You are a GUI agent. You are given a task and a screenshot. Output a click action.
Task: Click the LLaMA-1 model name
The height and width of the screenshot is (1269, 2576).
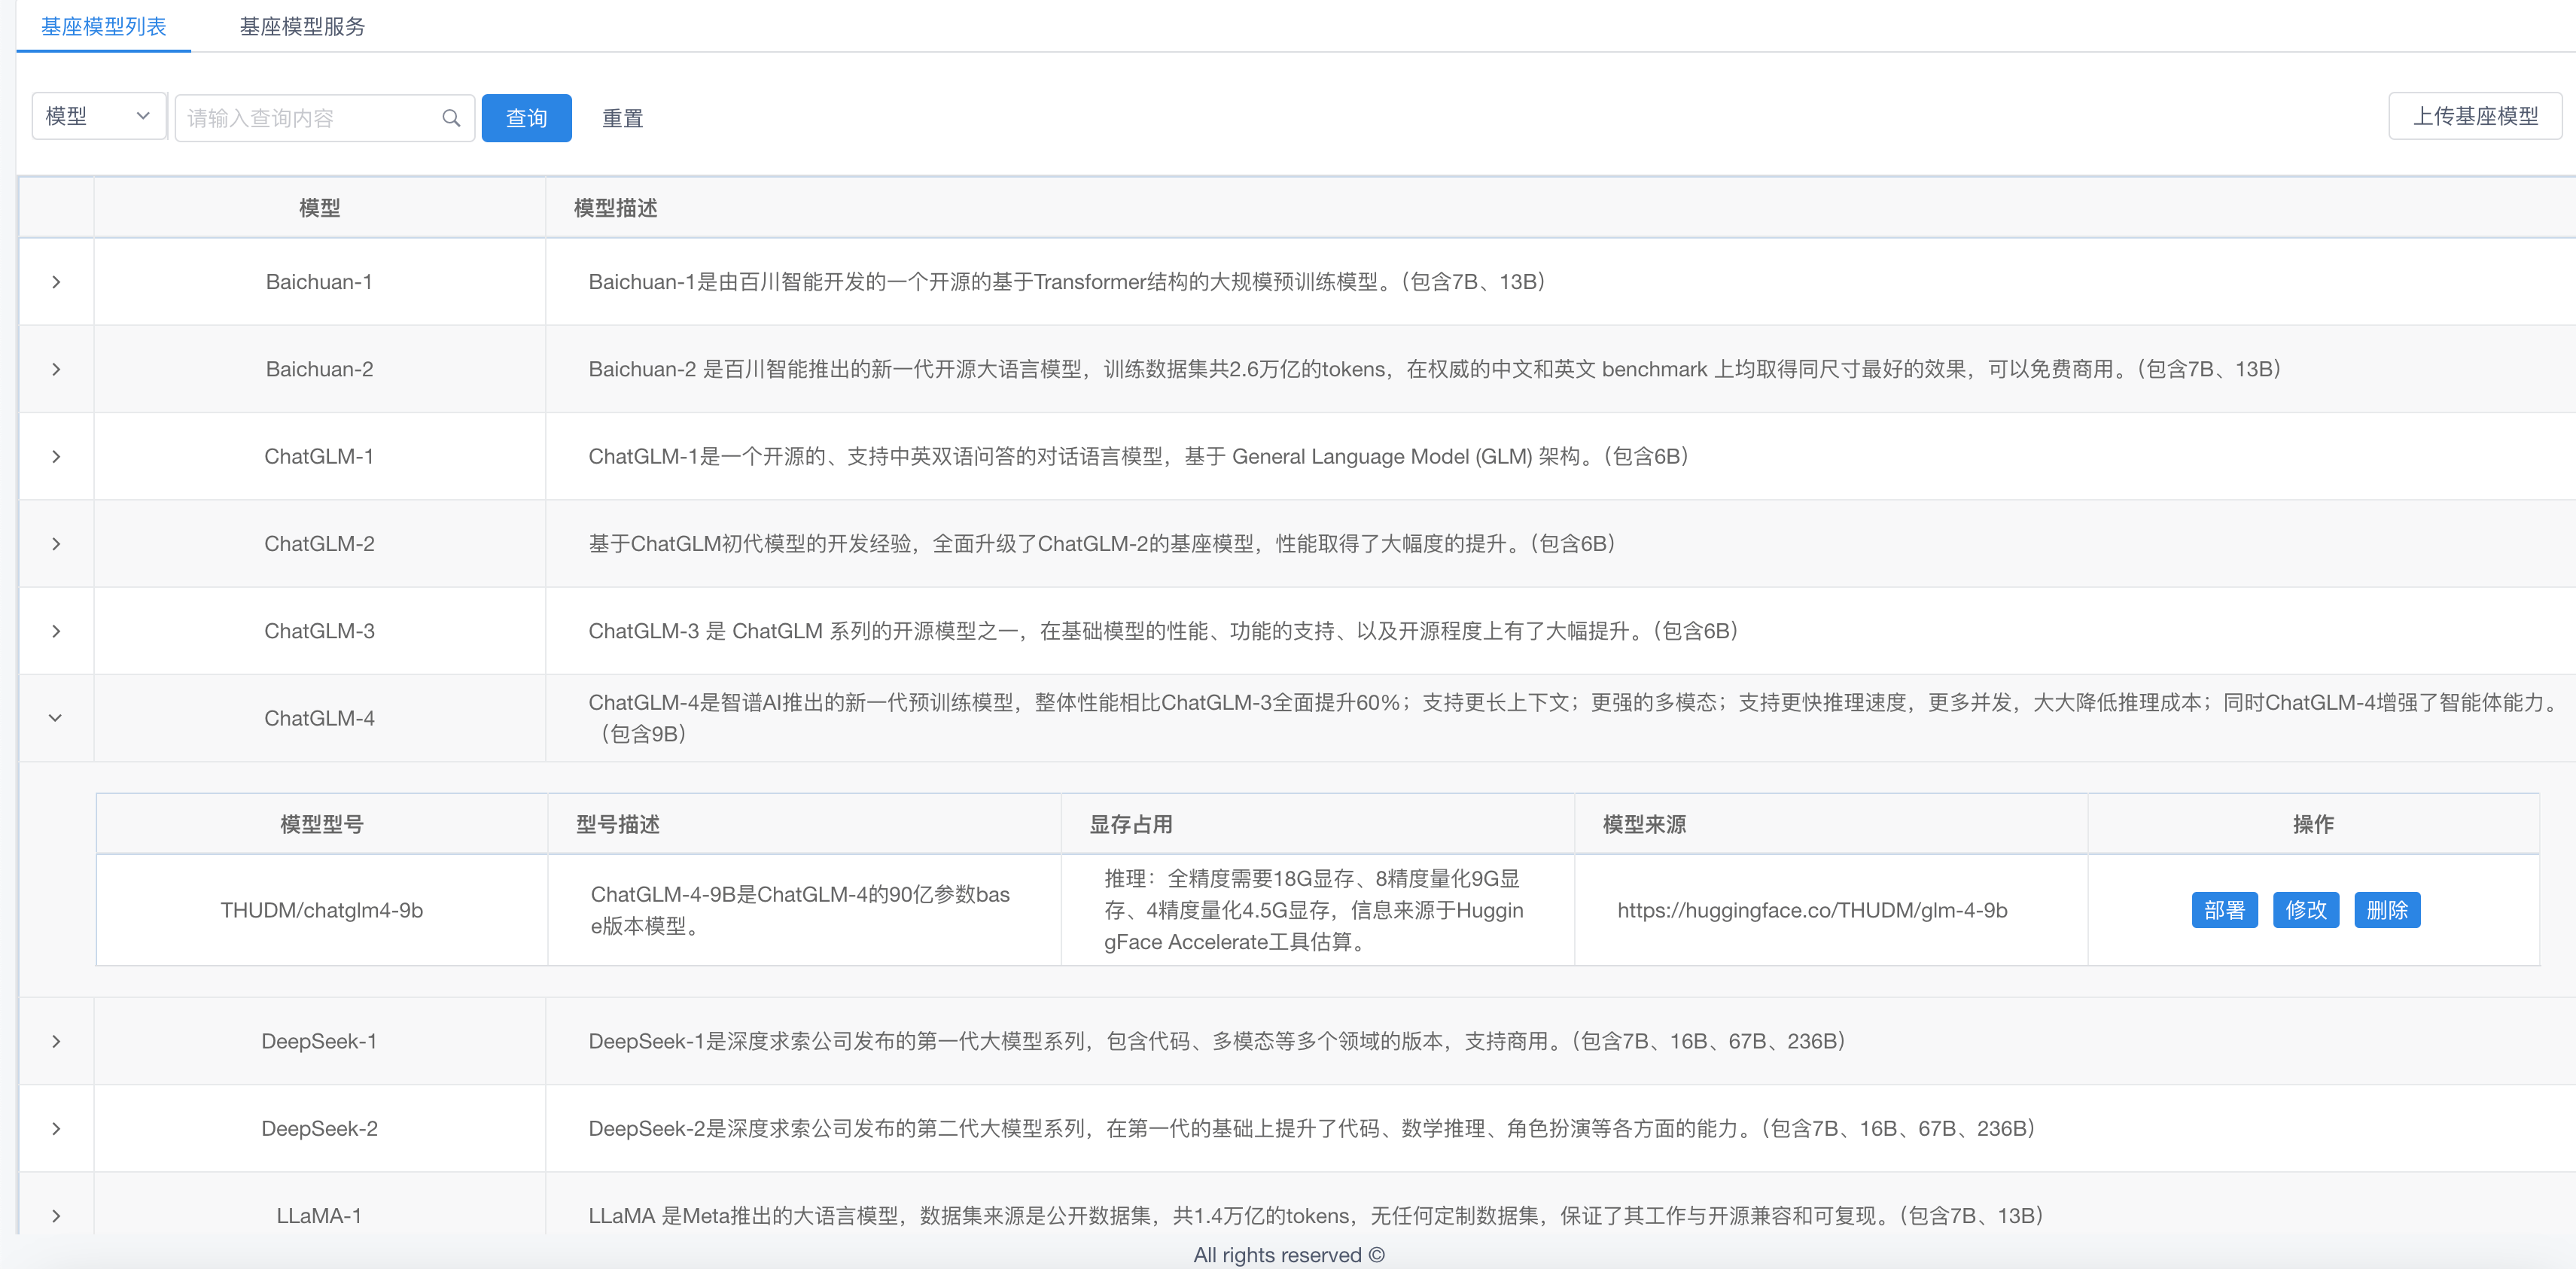319,1215
